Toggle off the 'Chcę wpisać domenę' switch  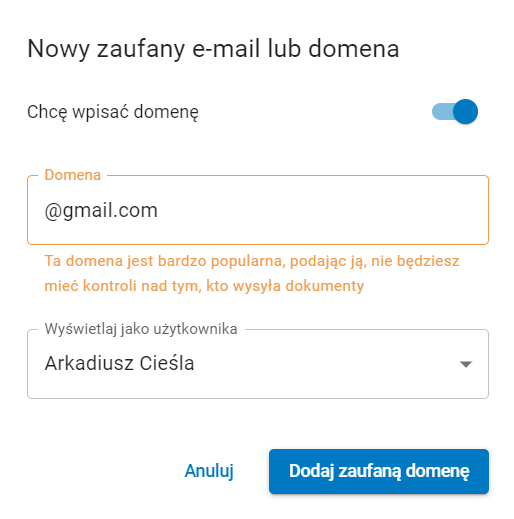455,111
